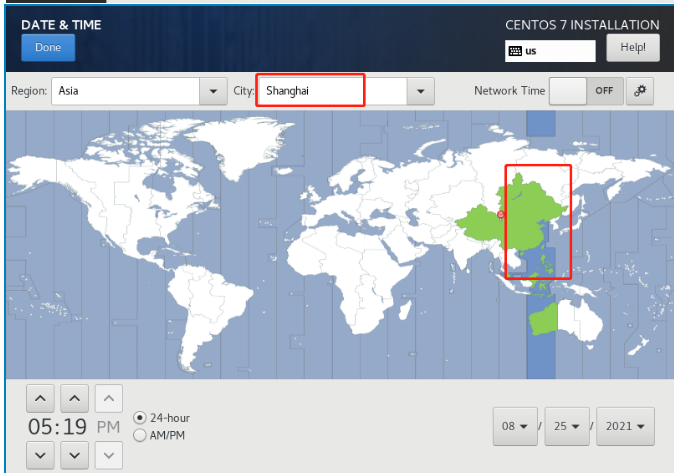This screenshot has width=674, height=473.
Task: Decrease the hour with down arrow
Action: [x=40, y=455]
